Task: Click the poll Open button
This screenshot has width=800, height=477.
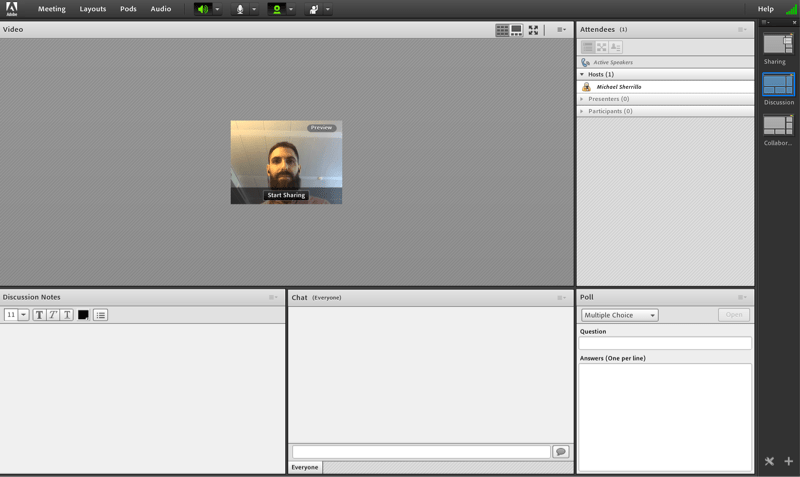Action: pyautogui.click(x=734, y=315)
